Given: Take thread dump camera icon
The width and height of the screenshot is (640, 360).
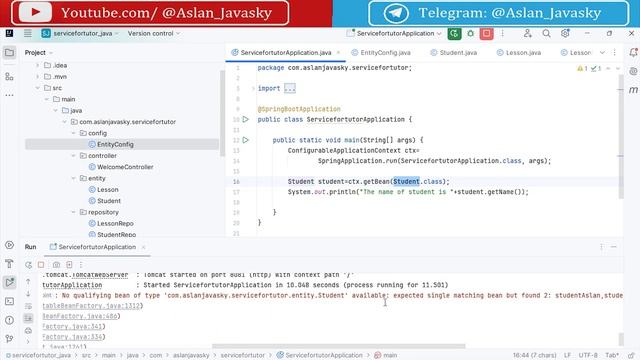Looking at the screenshot, I should [56, 265].
